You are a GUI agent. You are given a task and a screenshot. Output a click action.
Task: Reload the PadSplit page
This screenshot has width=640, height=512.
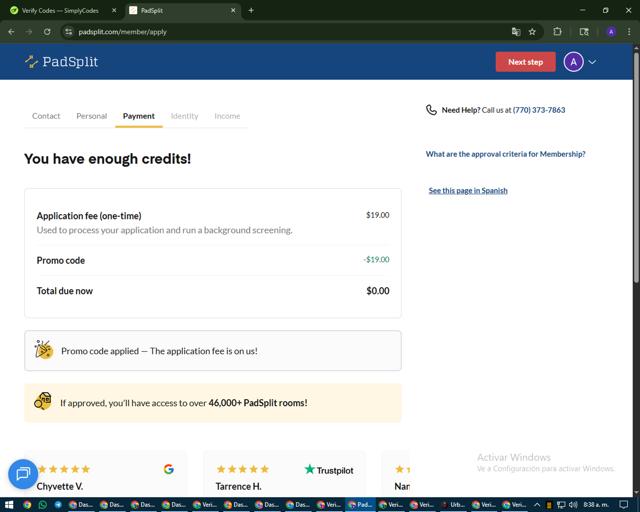click(47, 32)
